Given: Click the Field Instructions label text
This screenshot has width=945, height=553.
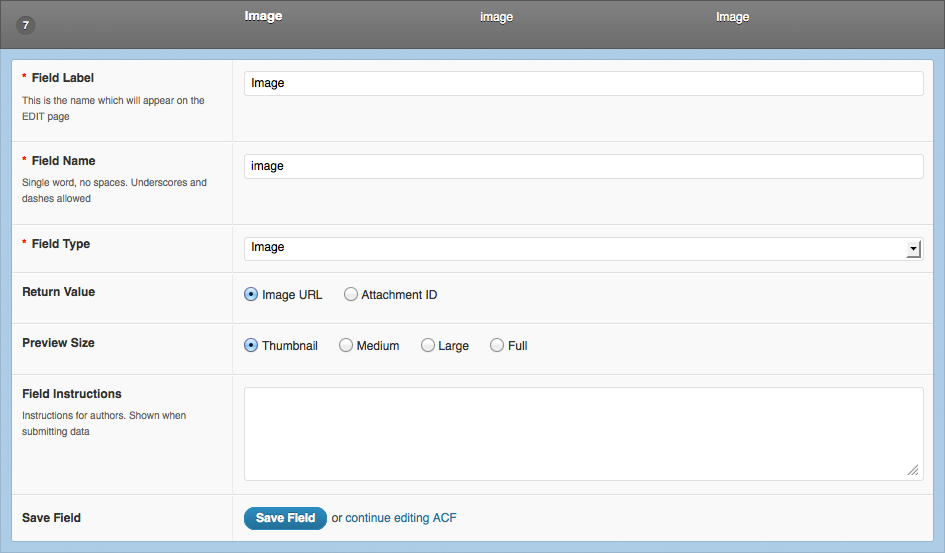Looking at the screenshot, I should coord(72,394).
